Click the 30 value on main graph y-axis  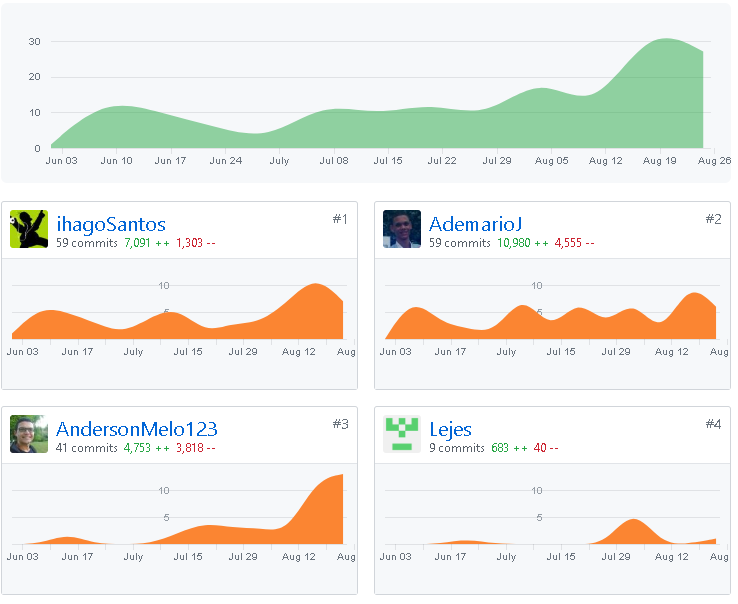tap(34, 41)
